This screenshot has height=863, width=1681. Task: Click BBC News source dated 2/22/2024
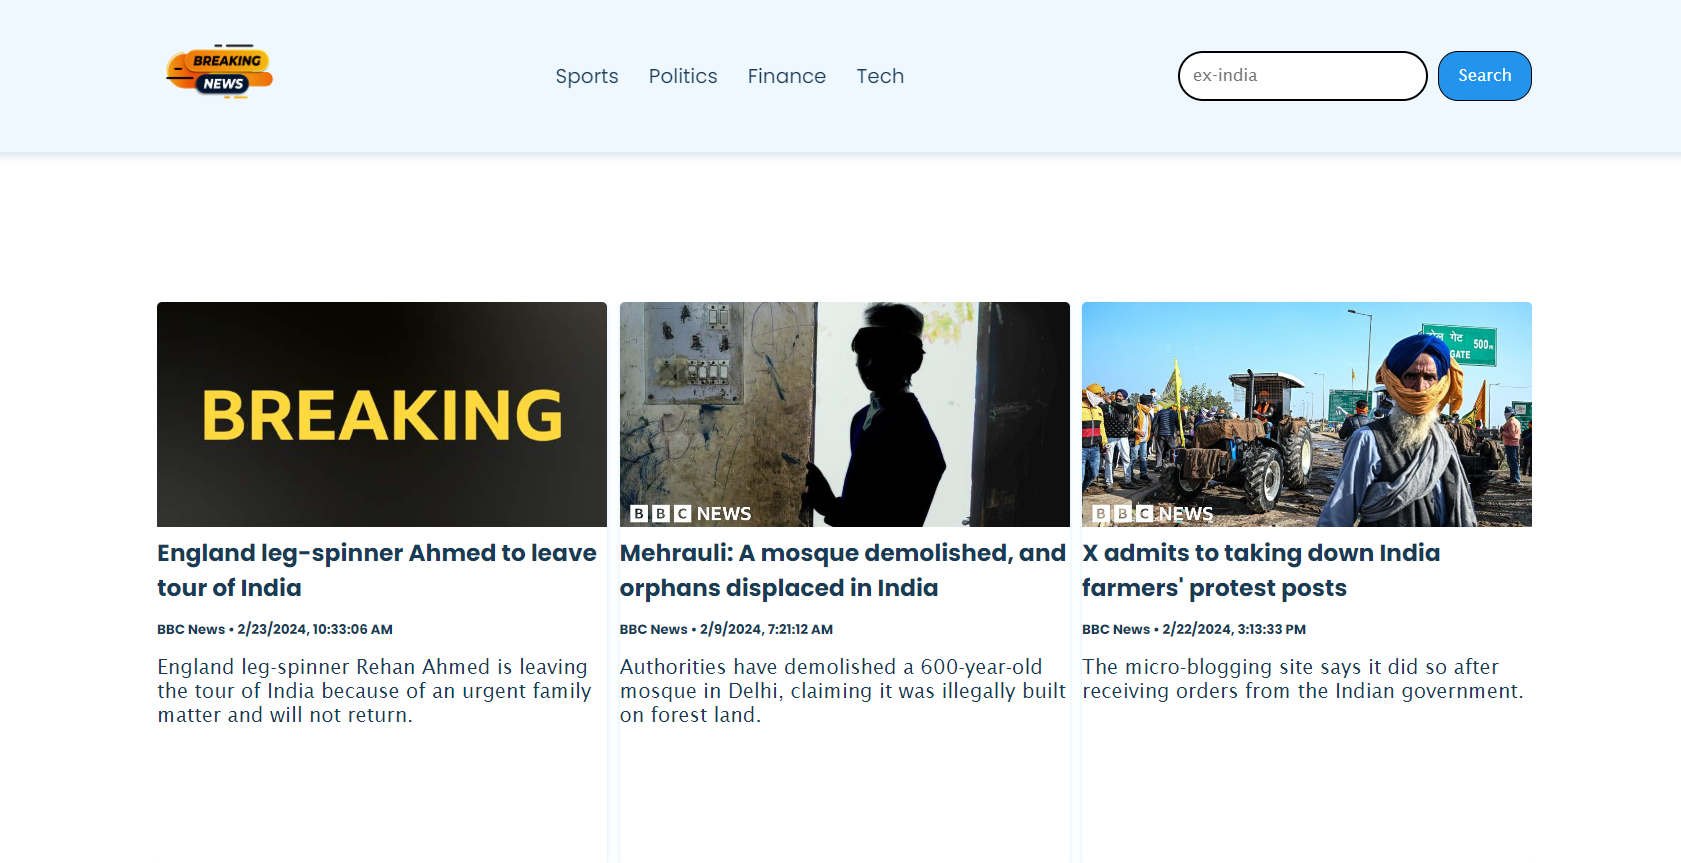(x=1116, y=629)
